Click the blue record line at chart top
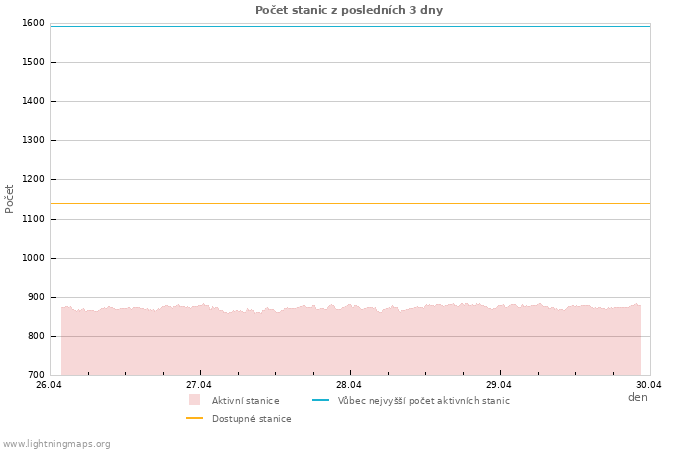This screenshot has width=700, height=450. click(350, 26)
